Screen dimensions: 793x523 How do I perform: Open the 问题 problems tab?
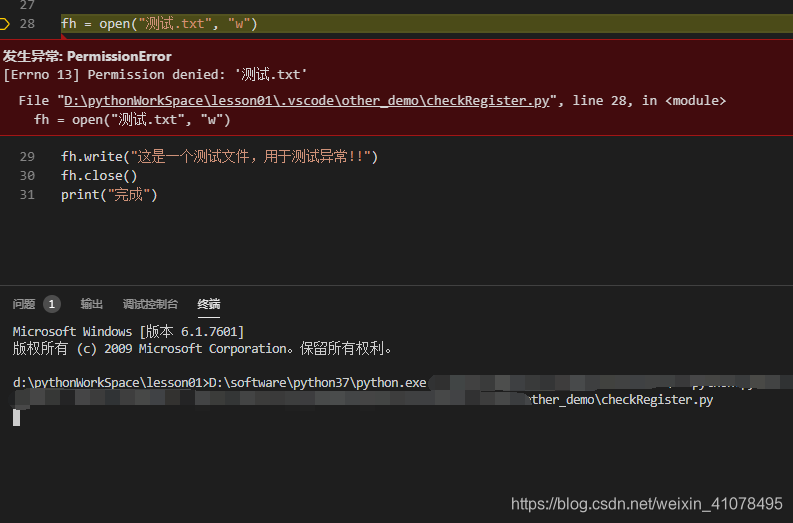24,304
